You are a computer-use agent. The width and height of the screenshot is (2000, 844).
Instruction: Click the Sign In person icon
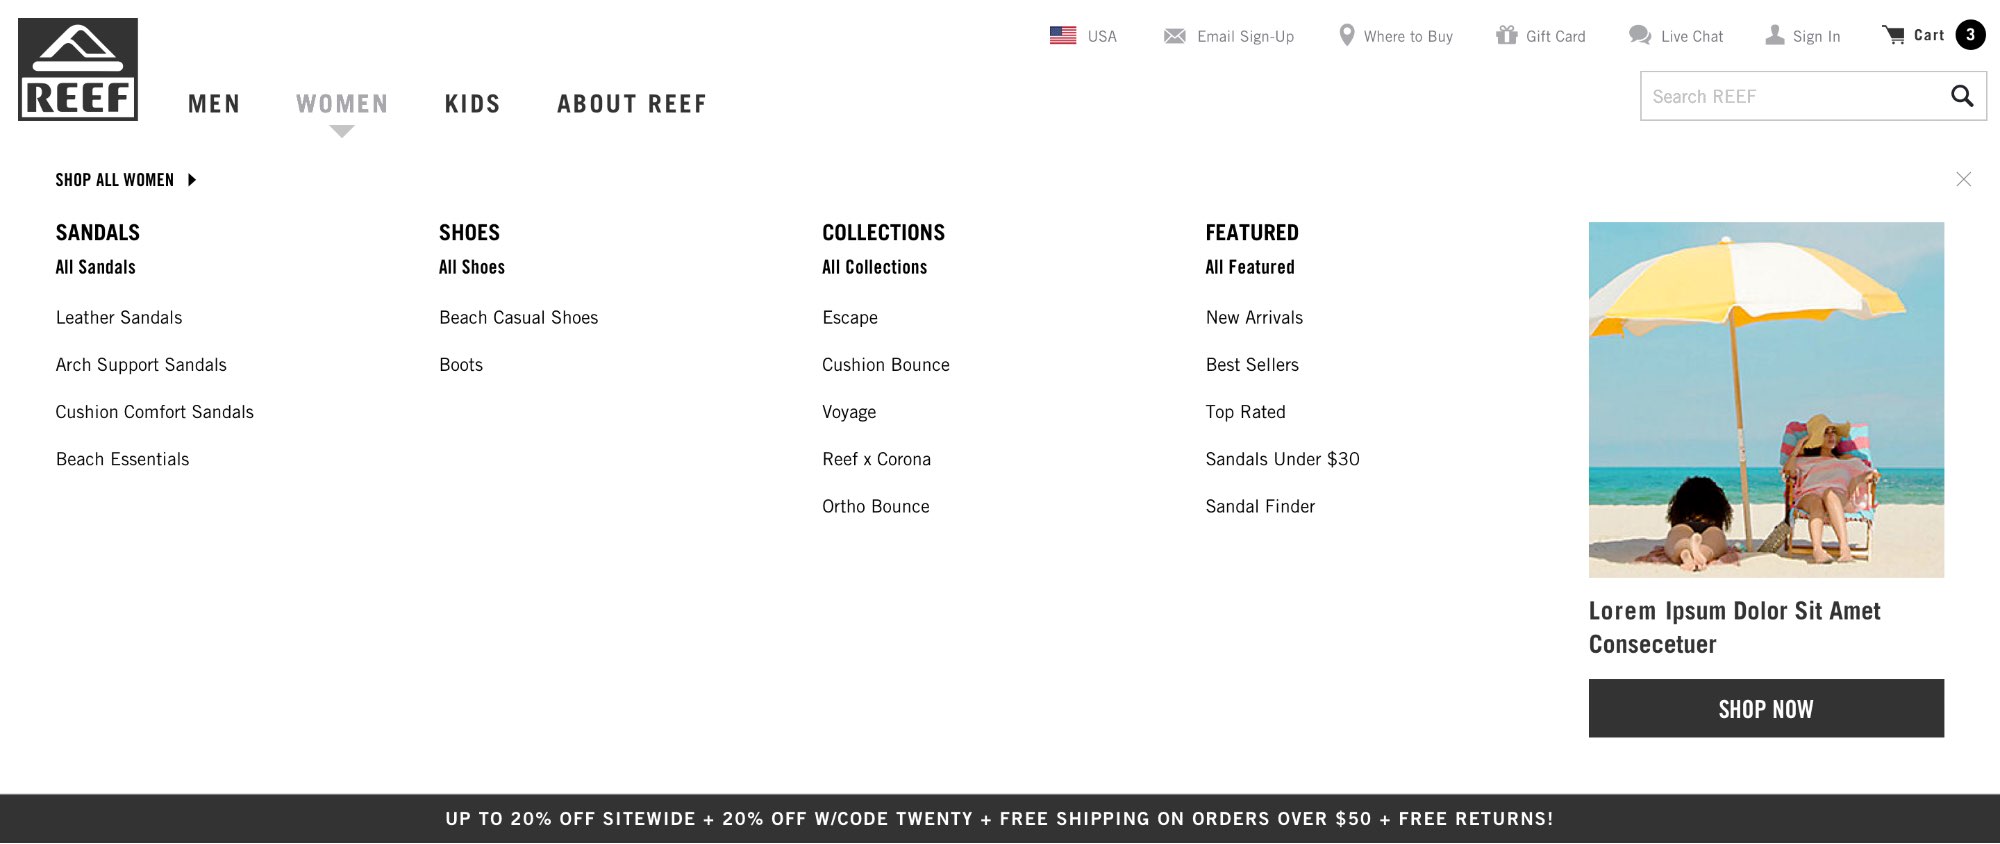pyautogui.click(x=1775, y=35)
